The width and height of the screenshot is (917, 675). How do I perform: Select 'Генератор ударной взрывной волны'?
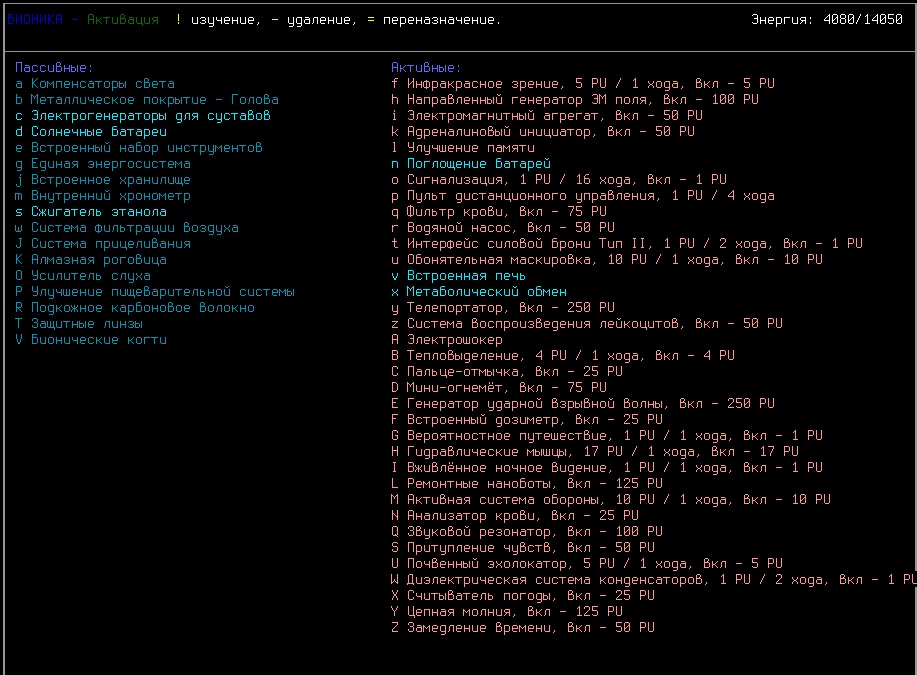coord(582,404)
